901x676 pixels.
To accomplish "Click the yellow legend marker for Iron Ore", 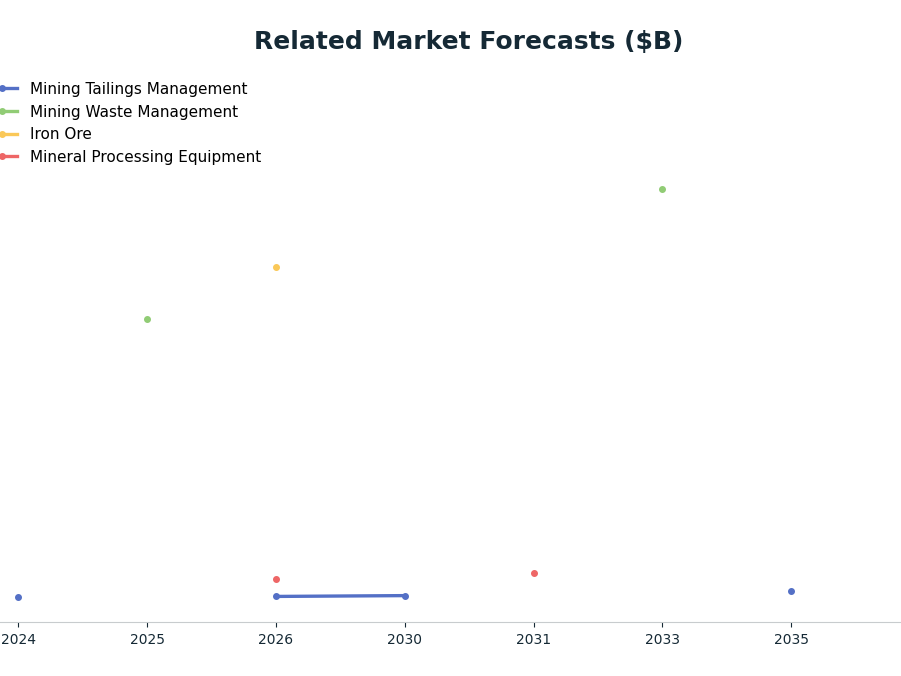I will click(9, 134).
